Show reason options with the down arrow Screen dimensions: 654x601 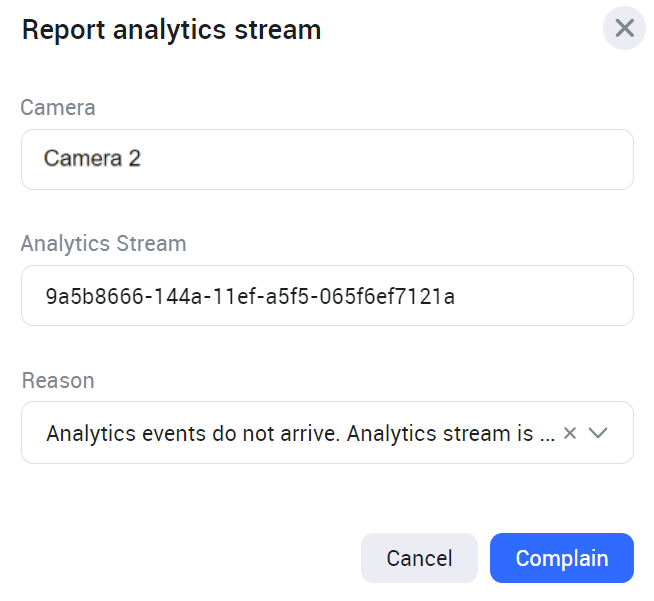pos(599,433)
